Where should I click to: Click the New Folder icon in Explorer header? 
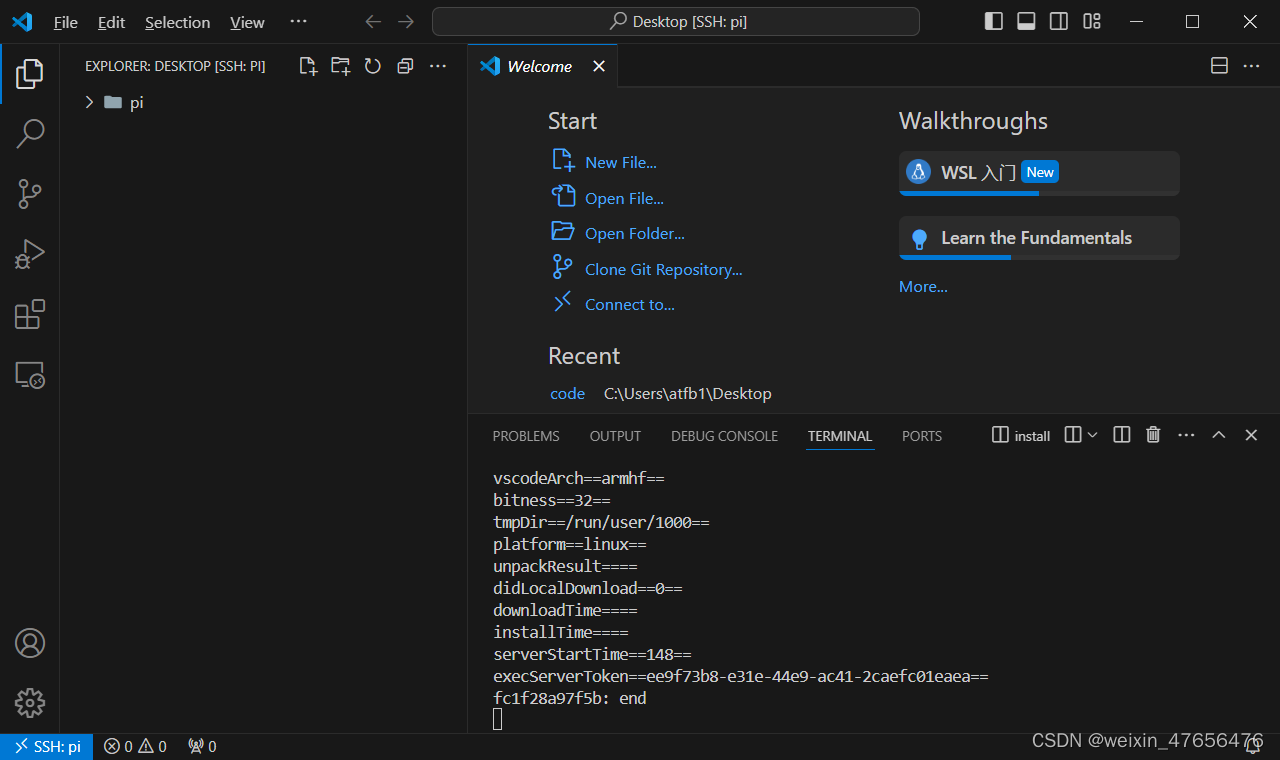click(341, 66)
